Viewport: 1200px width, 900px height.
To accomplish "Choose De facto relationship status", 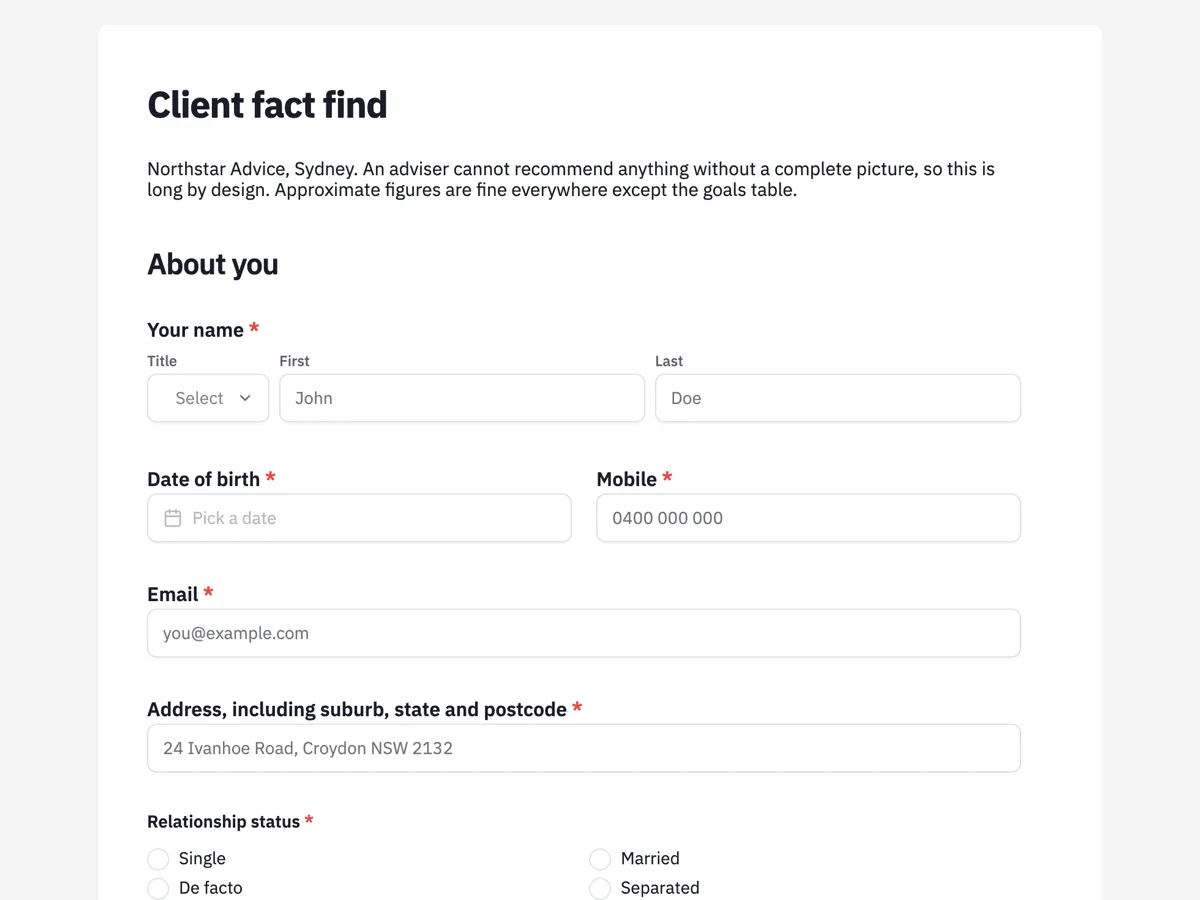I will (158, 888).
